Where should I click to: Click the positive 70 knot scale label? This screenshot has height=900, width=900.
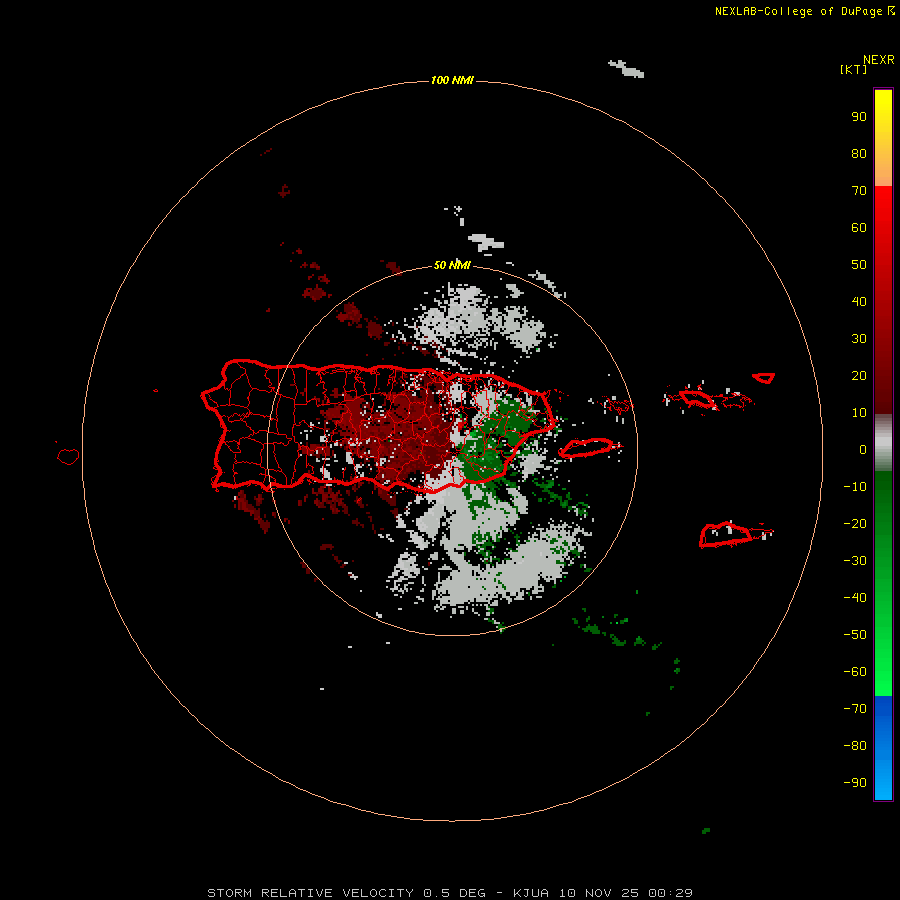859,191
